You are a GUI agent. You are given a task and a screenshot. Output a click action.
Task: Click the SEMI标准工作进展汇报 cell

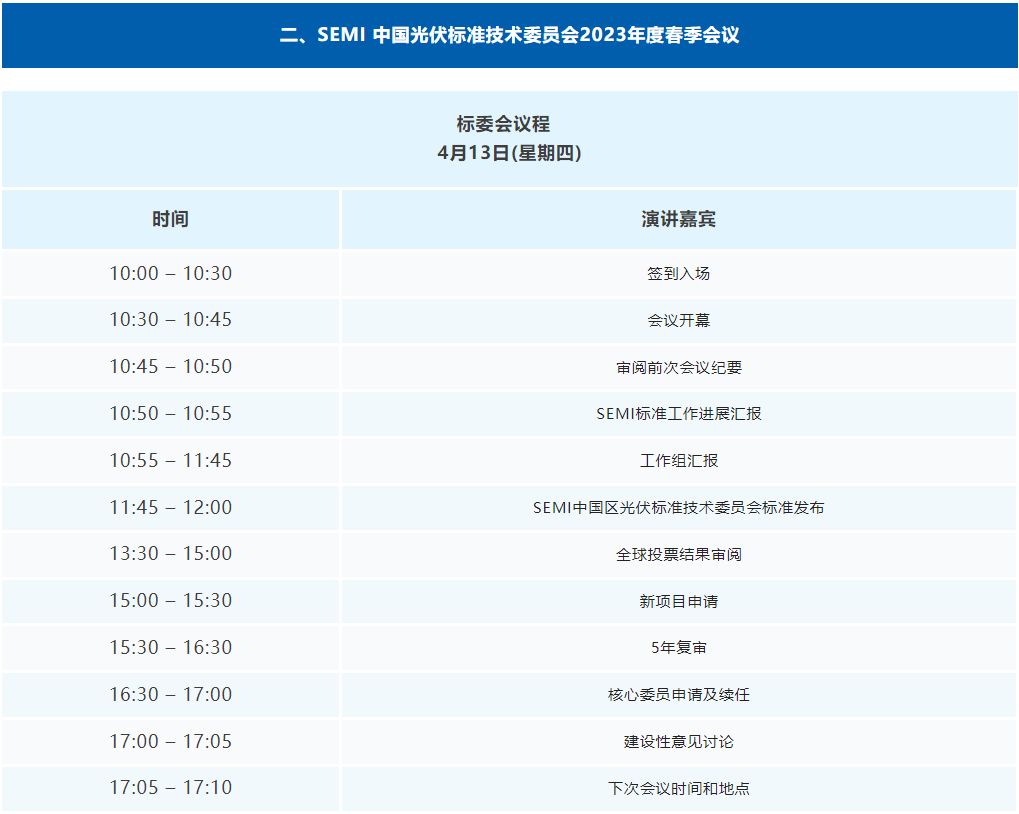[x=678, y=414]
